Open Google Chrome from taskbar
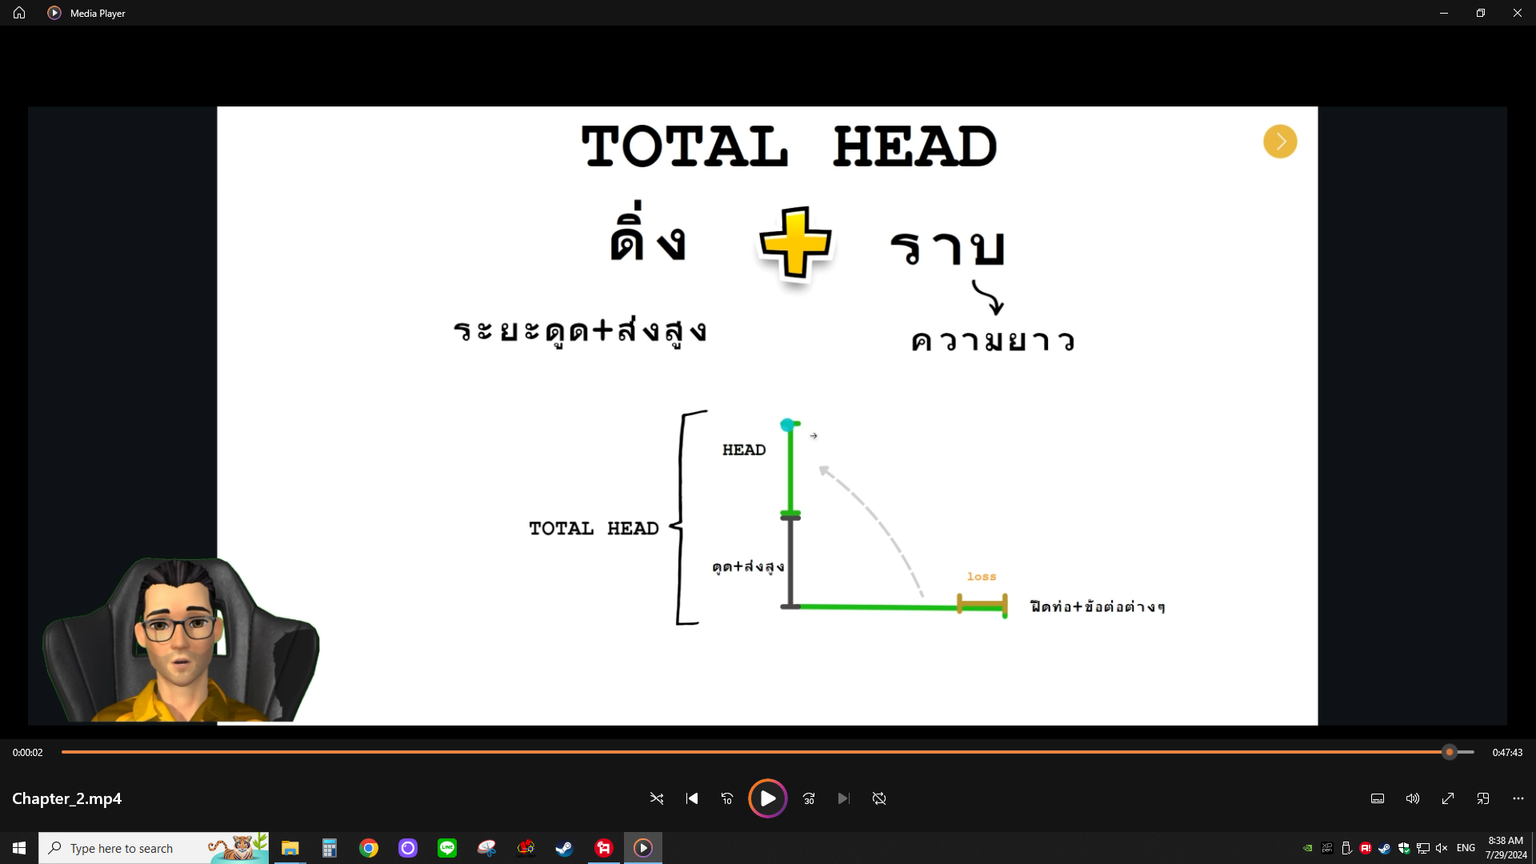The width and height of the screenshot is (1536, 864). (x=369, y=848)
